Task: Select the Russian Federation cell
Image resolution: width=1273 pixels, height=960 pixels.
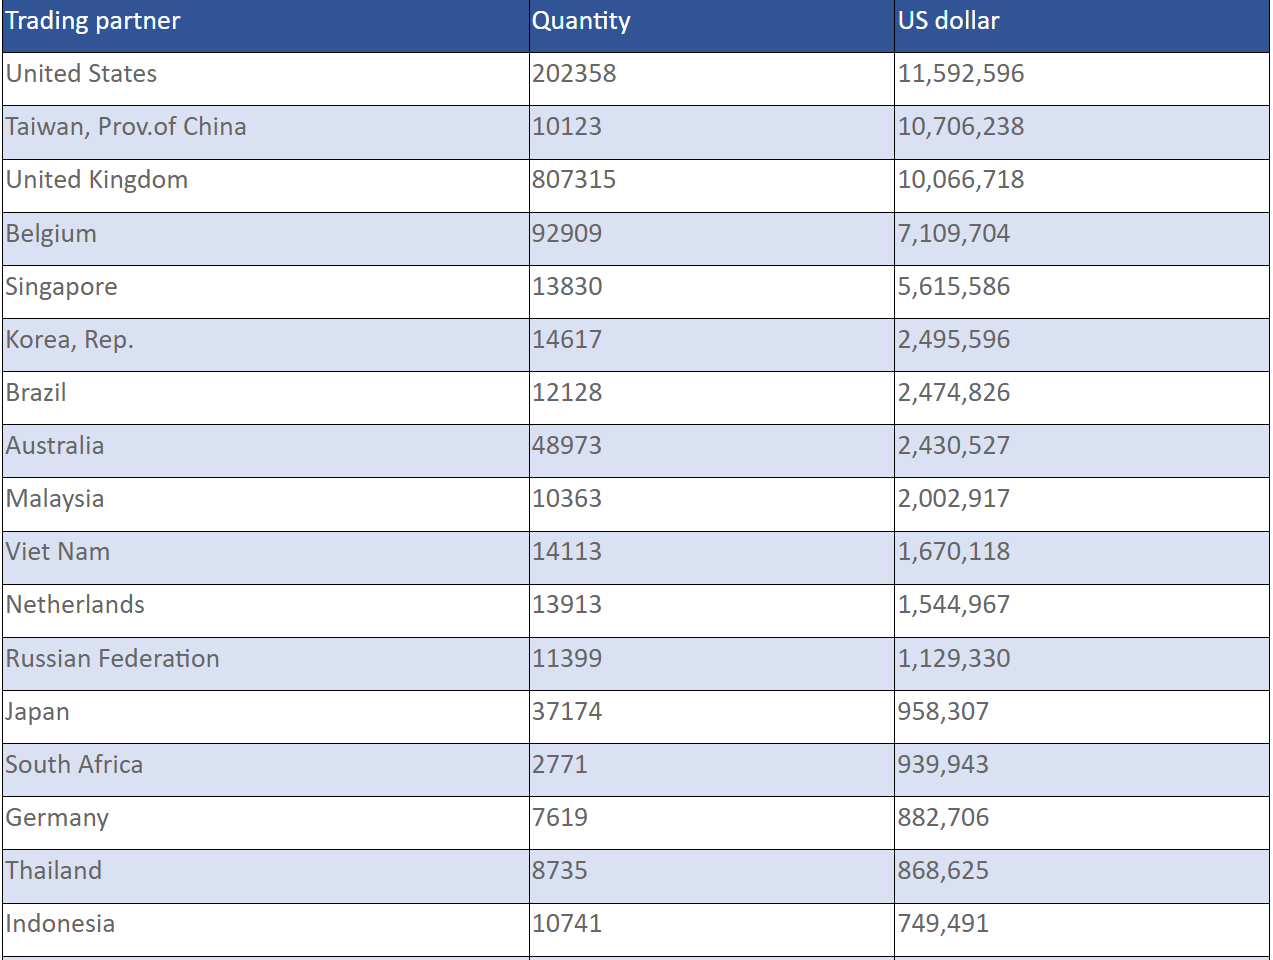Action: pyautogui.click(x=112, y=659)
